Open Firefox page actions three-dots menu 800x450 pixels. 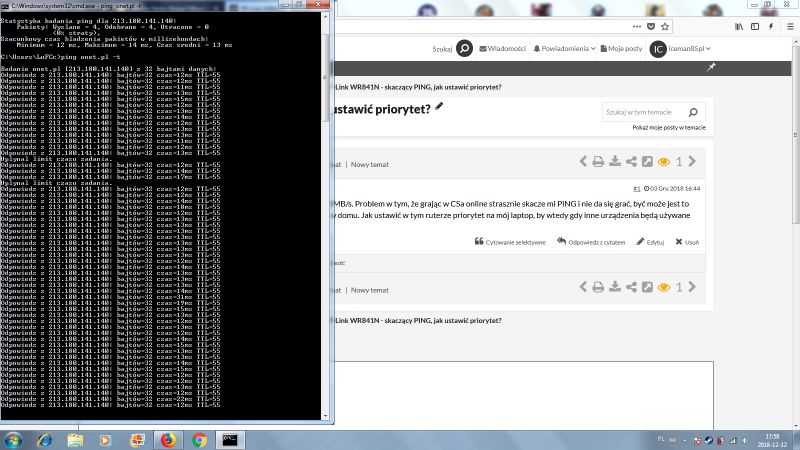click(637, 27)
